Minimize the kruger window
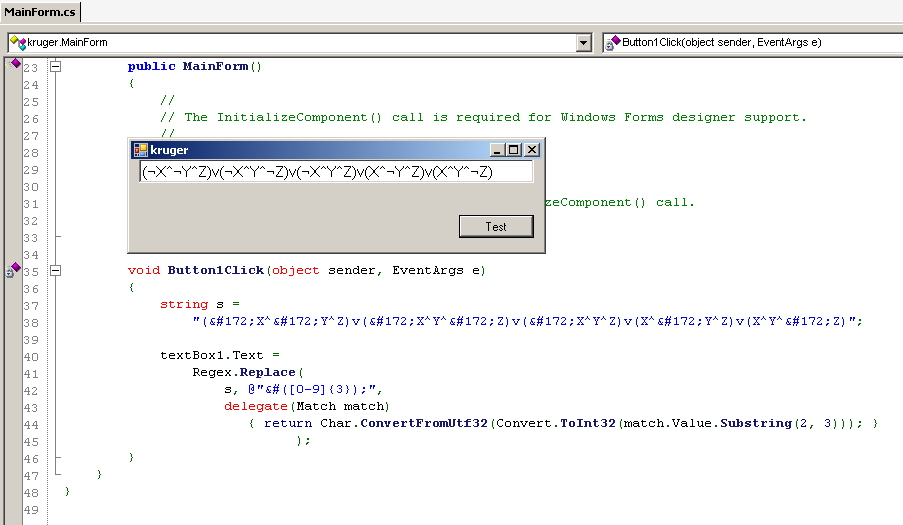The width and height of the screenshot is (903, 525). [497, 150]
